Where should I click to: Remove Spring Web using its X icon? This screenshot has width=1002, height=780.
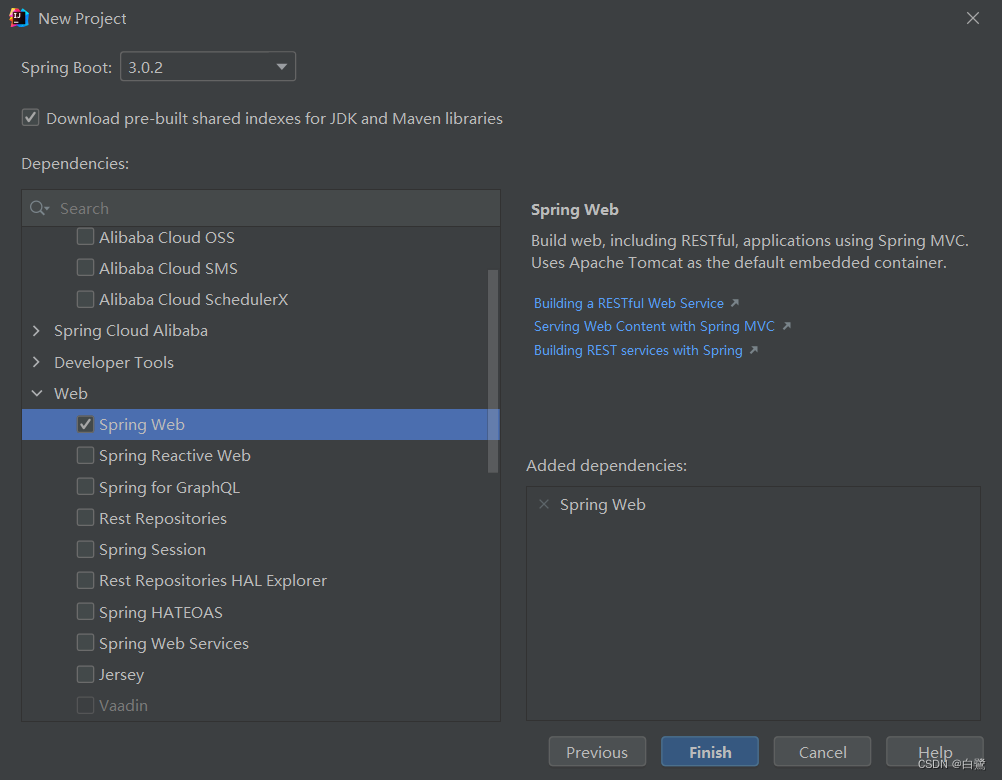pyautogui.click(x=543, y=504)
